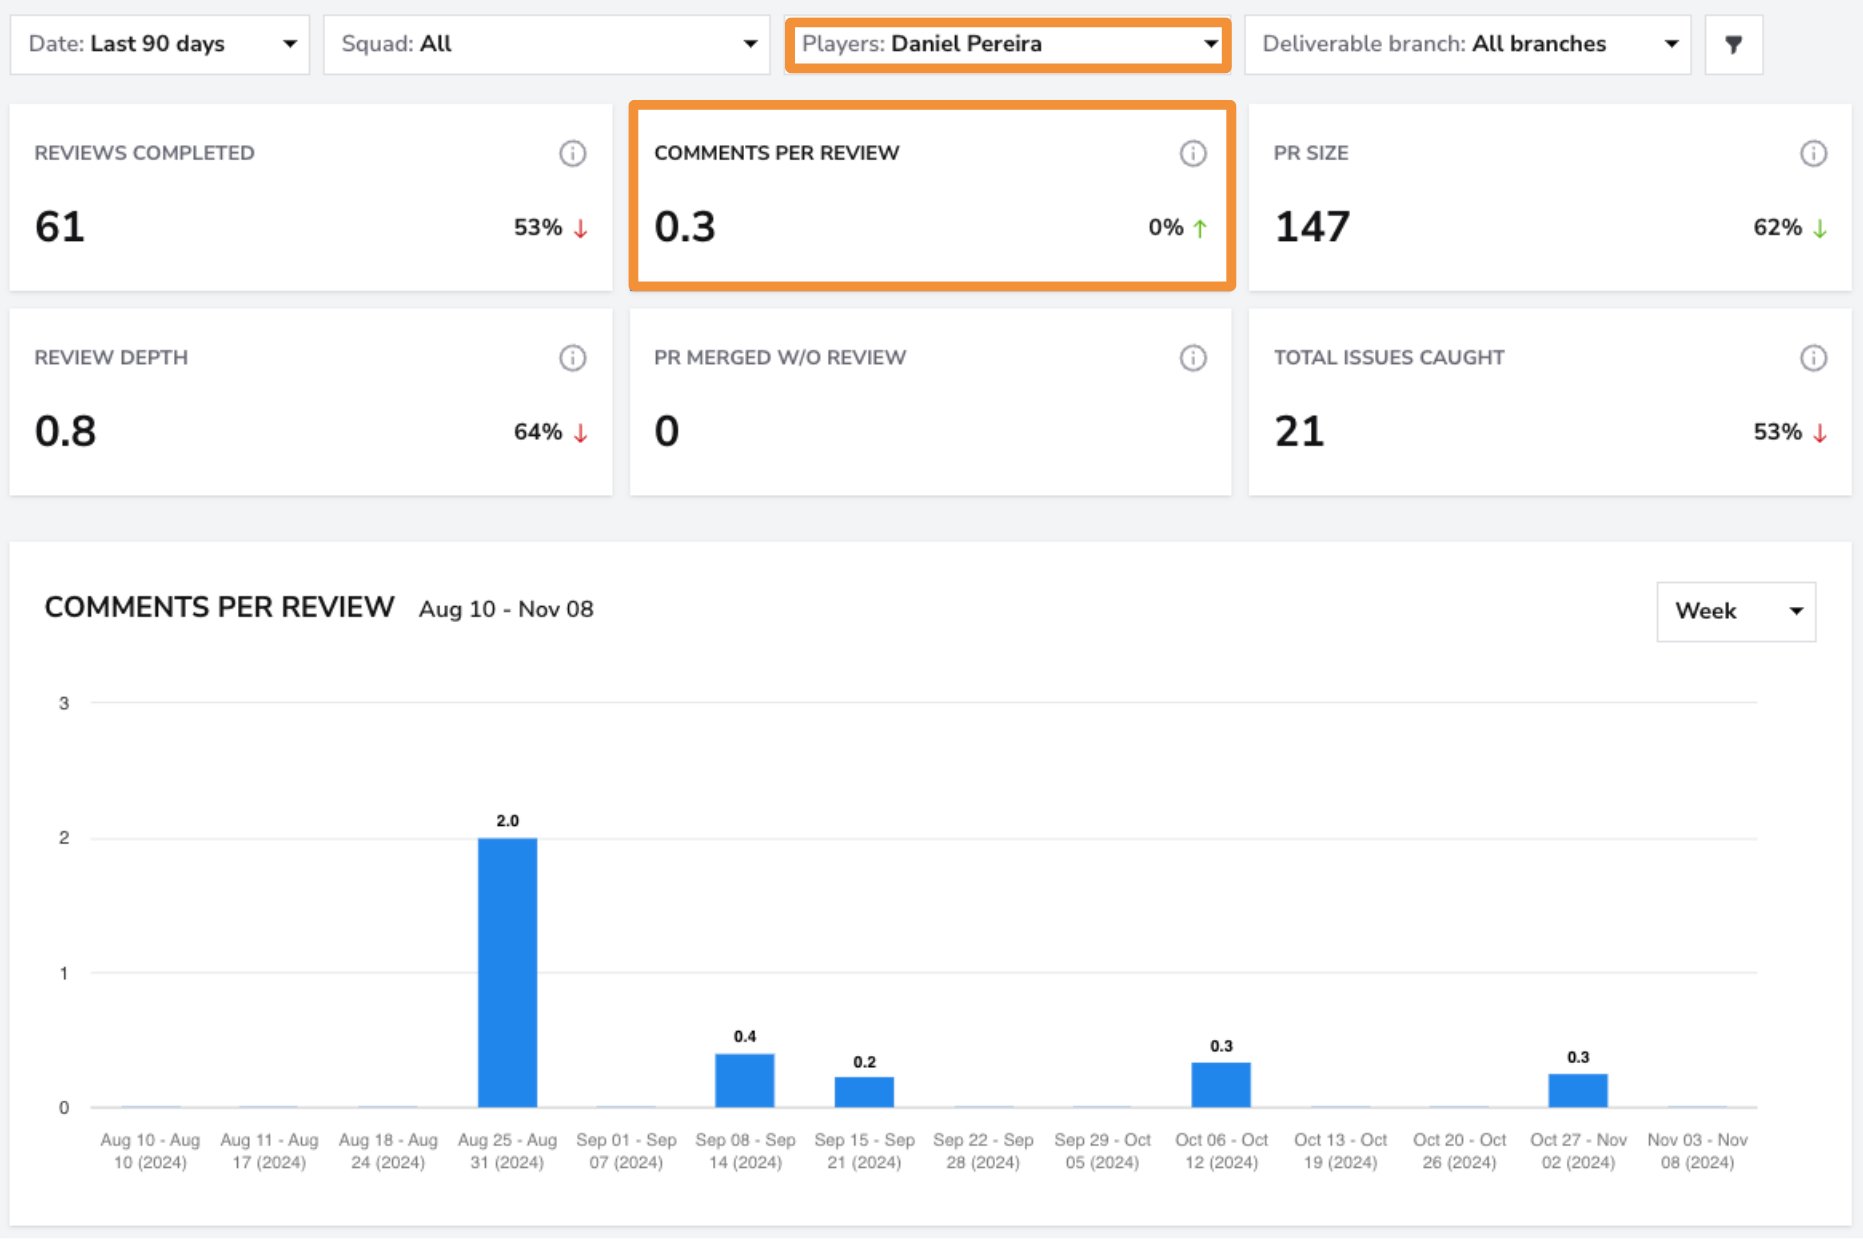Image resolution: width=1863 pixels, height=1239 pixels.
Task: Open info icon on Comments Per Review card
Action: [x=1192, y=153]
